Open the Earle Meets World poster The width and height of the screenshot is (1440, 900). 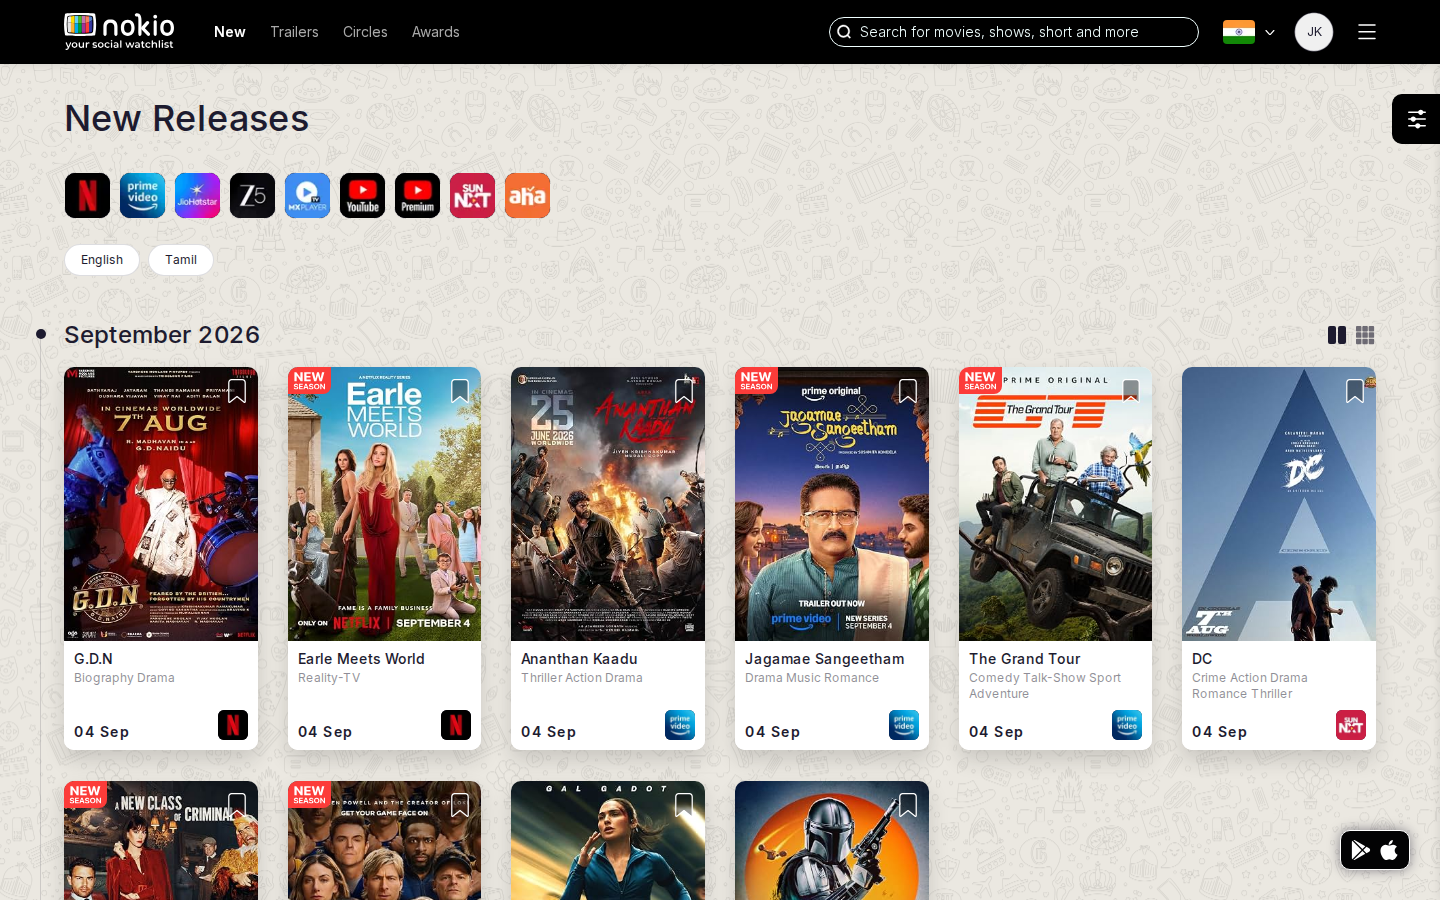tap(384, 504)
